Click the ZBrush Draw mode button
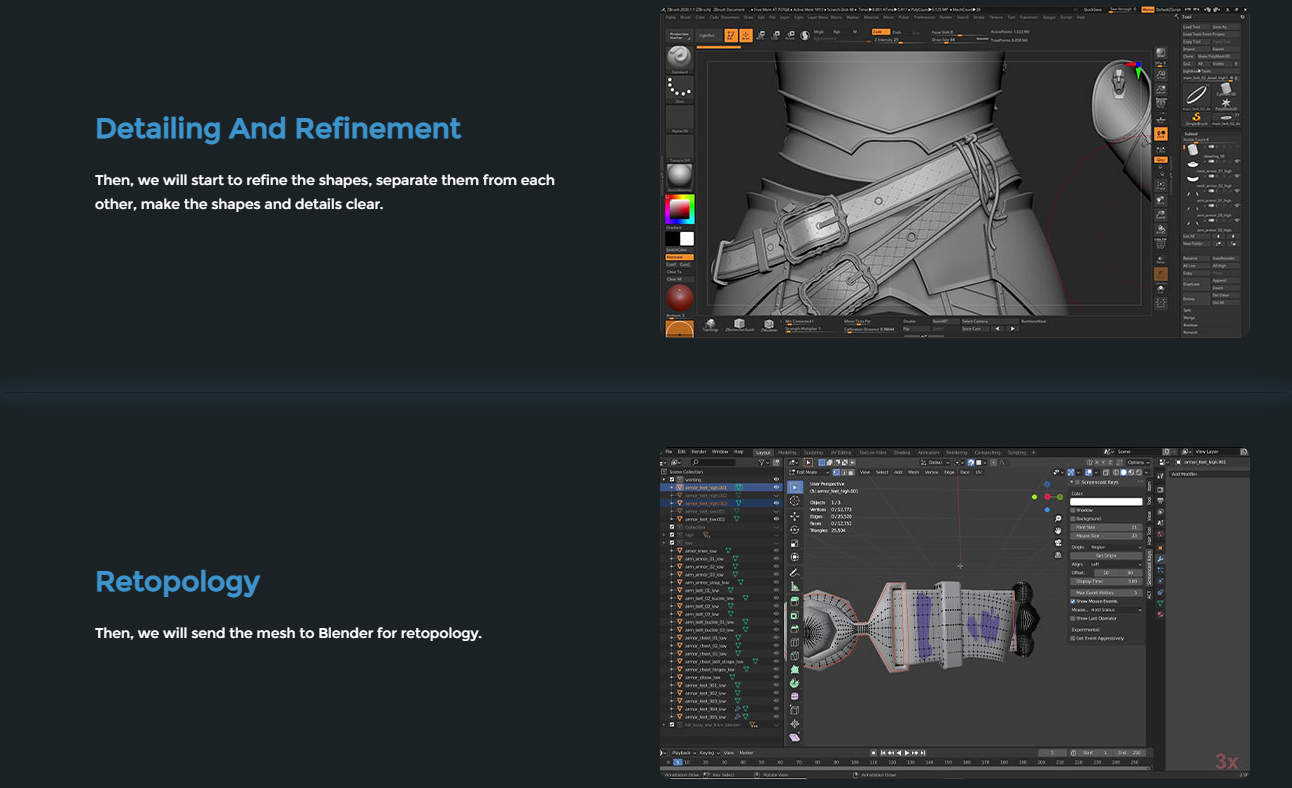The height and width of the screenshot is (788, 1292). [x=746, y=35]
